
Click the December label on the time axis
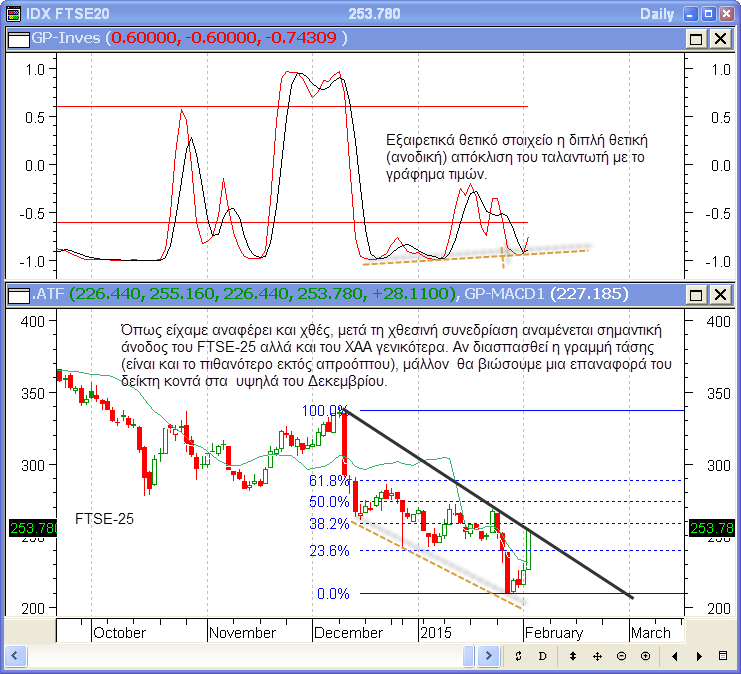(x=348, y=632)
